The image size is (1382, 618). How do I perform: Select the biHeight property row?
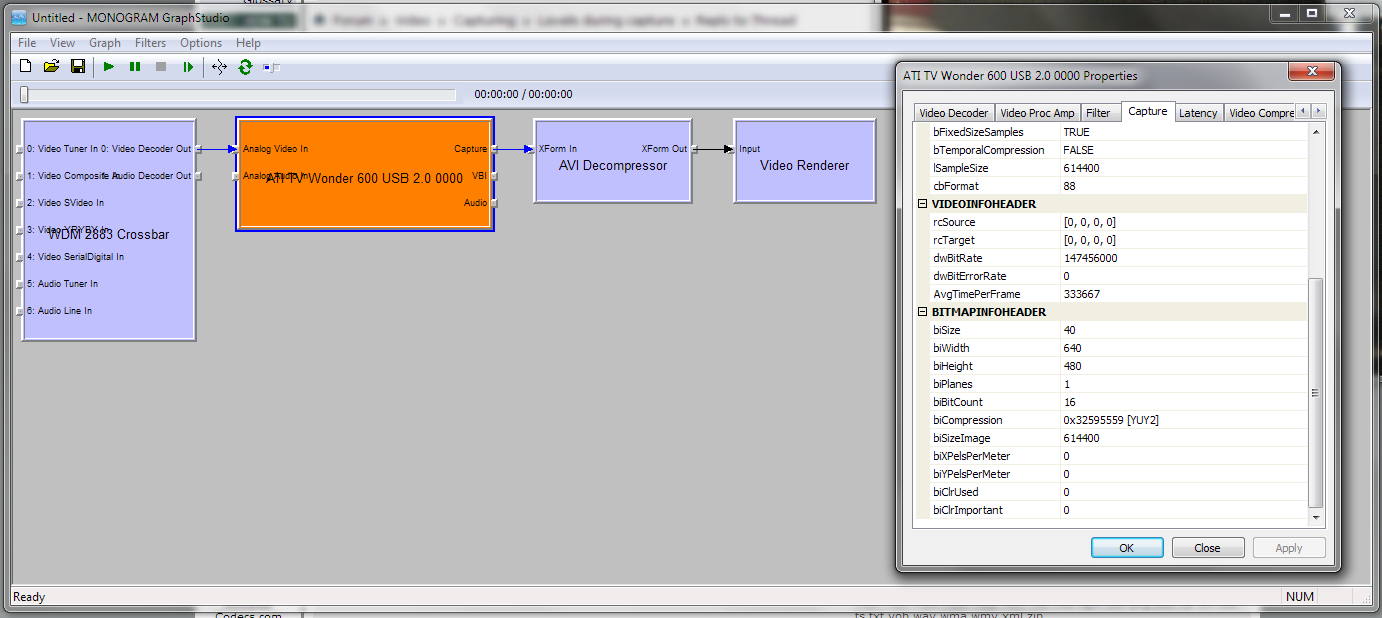click(x=1112, y=366)
